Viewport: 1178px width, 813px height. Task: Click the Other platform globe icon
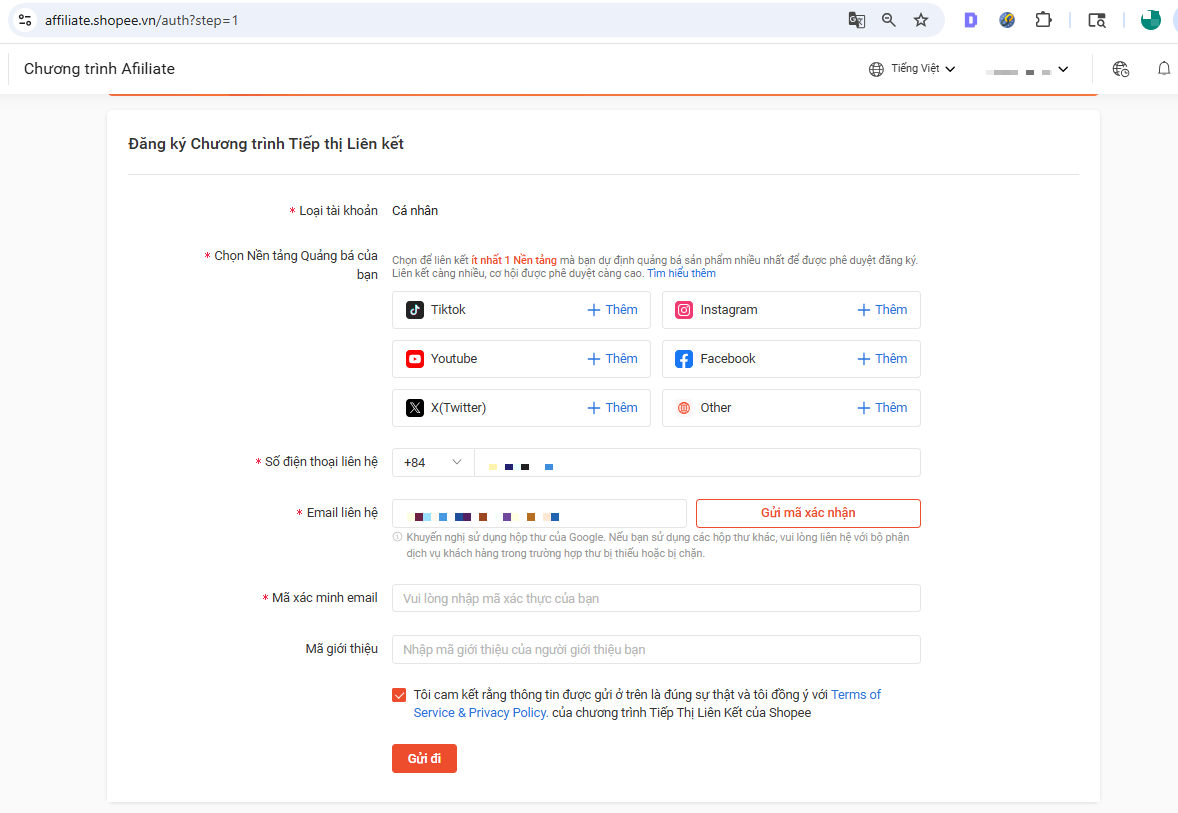684,407
